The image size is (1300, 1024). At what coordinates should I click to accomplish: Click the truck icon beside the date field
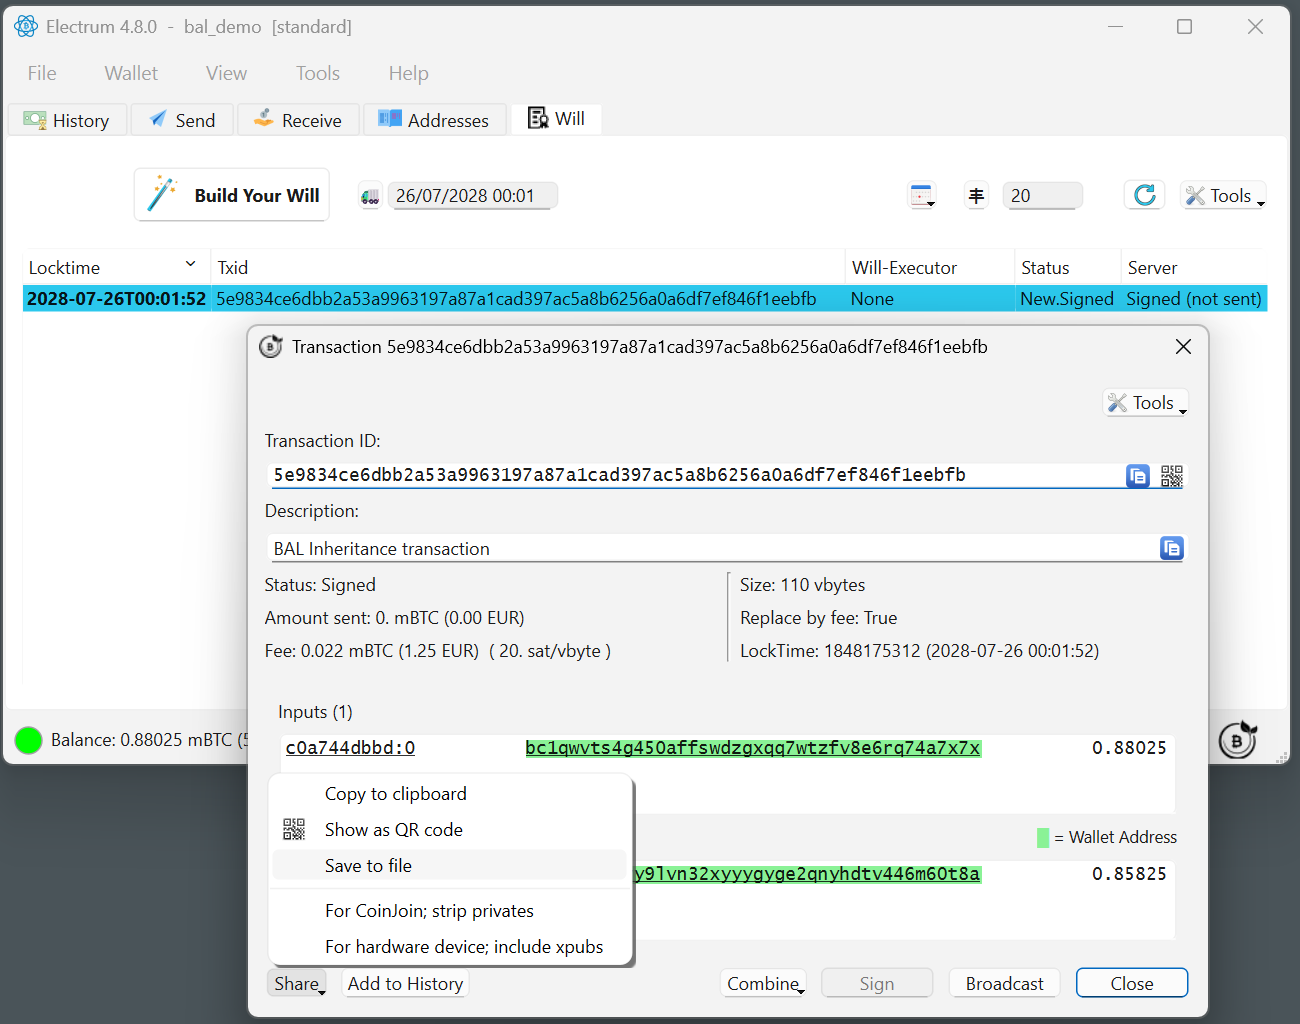coord(370,196)
